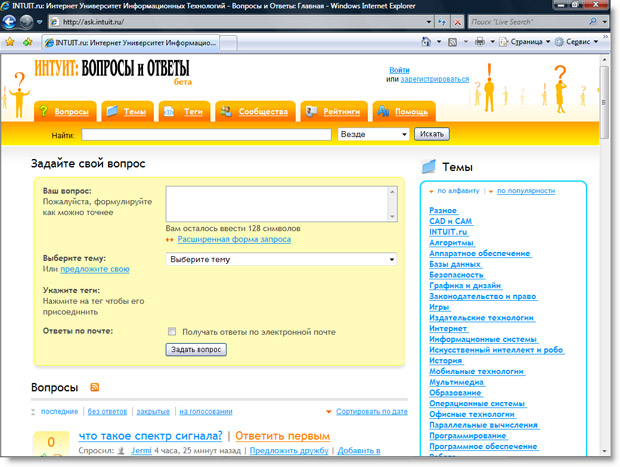Open the Операционные системы topic
This screenshot has width=620, height=467.
tap(477, 403)
